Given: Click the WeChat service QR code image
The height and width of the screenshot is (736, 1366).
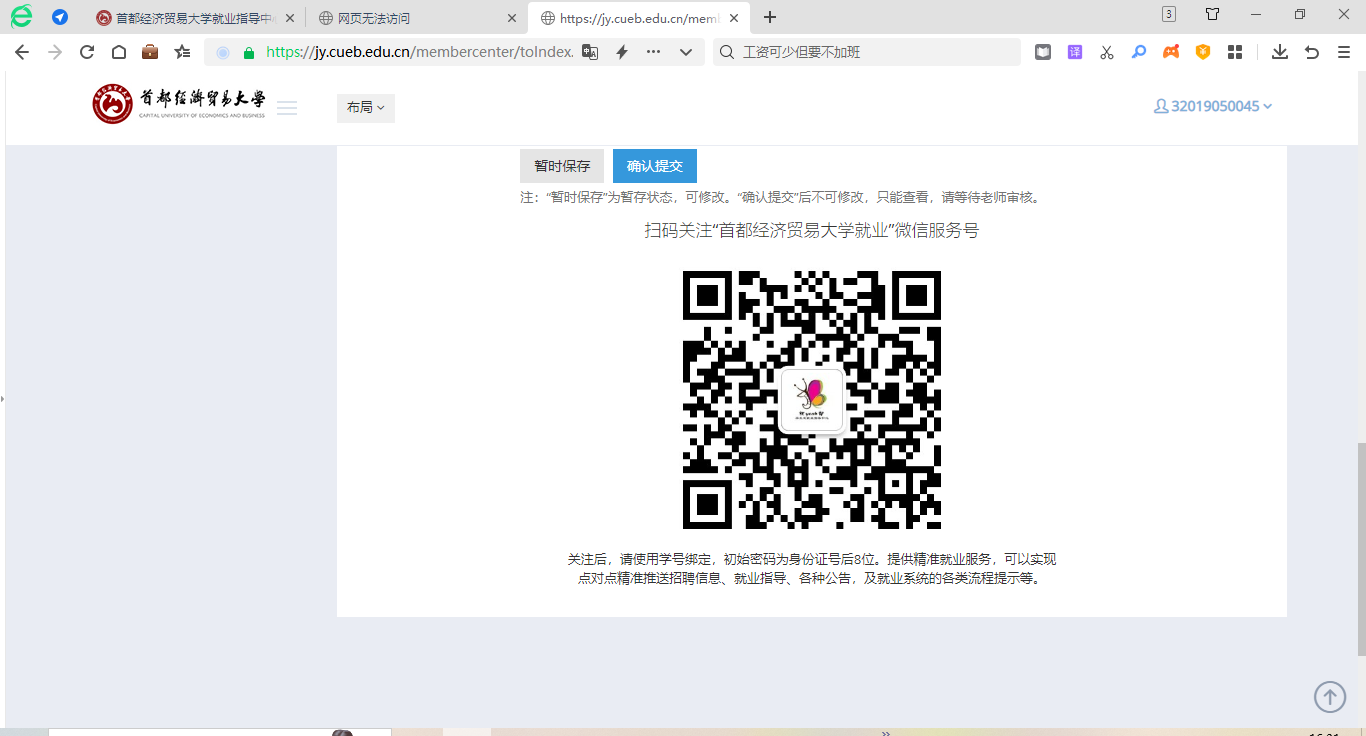Looking at the screenshot, I should (x=812, y=400).
